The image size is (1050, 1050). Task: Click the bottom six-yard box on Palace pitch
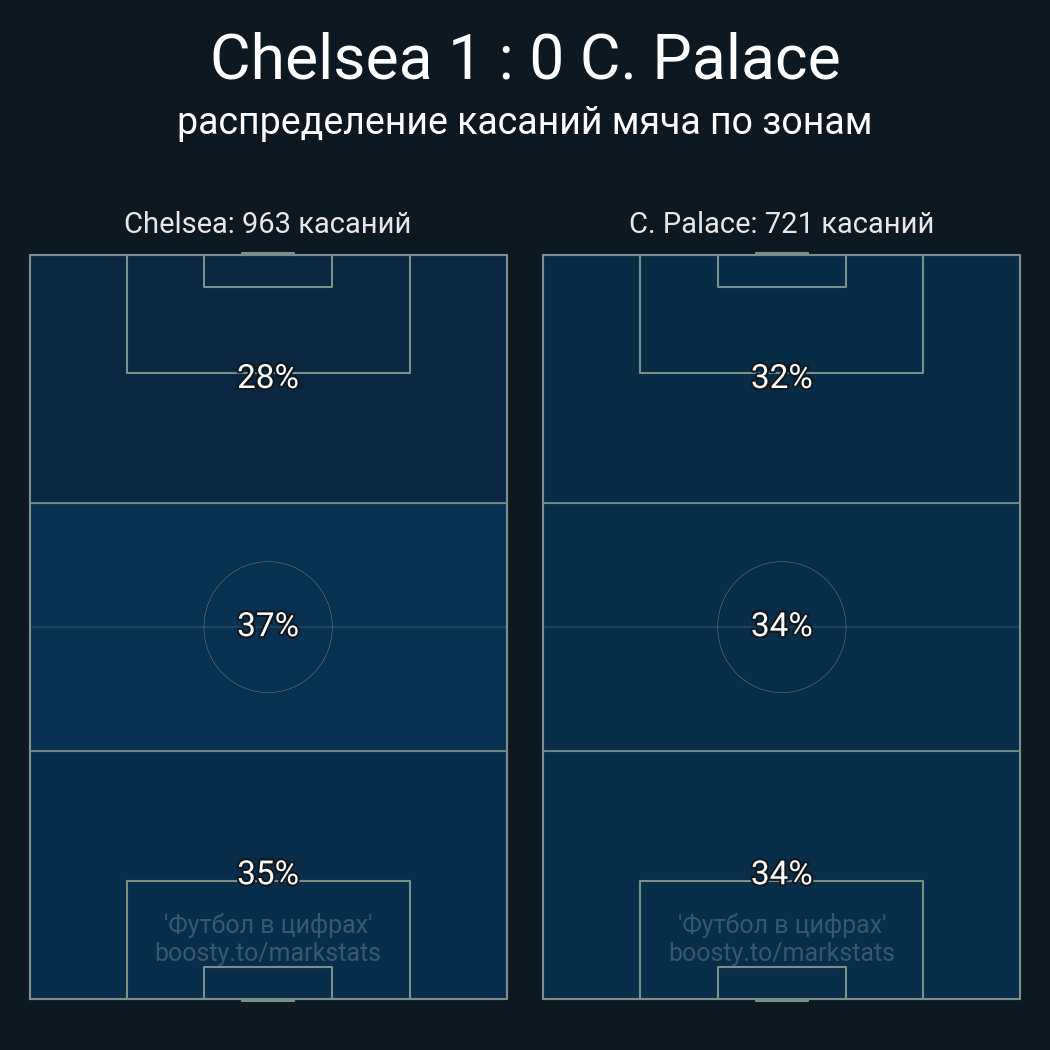coord(781,982)
